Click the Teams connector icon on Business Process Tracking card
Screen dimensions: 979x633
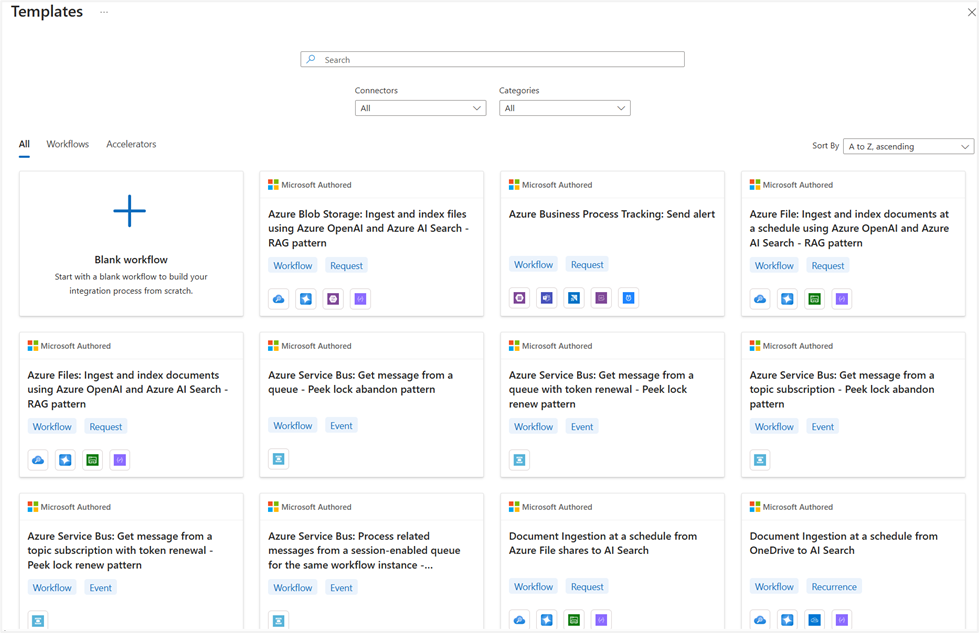tap(547, 298)
